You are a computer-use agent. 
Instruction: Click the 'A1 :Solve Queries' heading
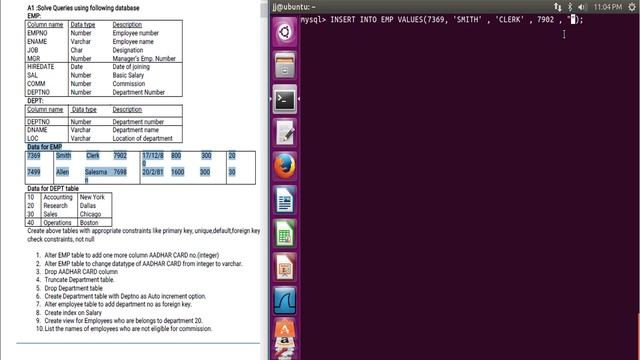83,8
